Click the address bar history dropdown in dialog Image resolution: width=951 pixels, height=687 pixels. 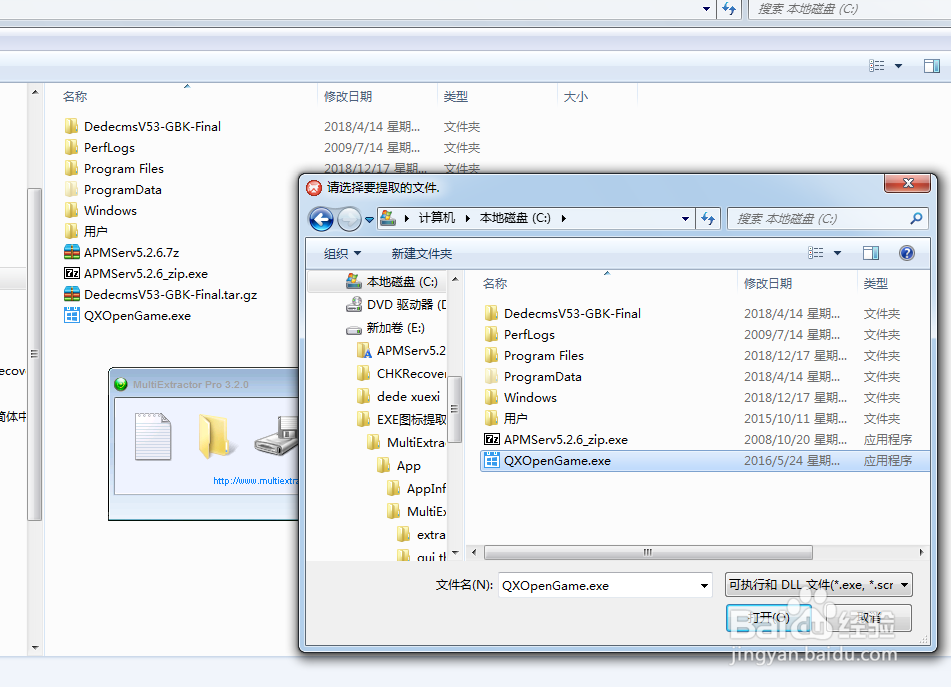pos(685,218)
